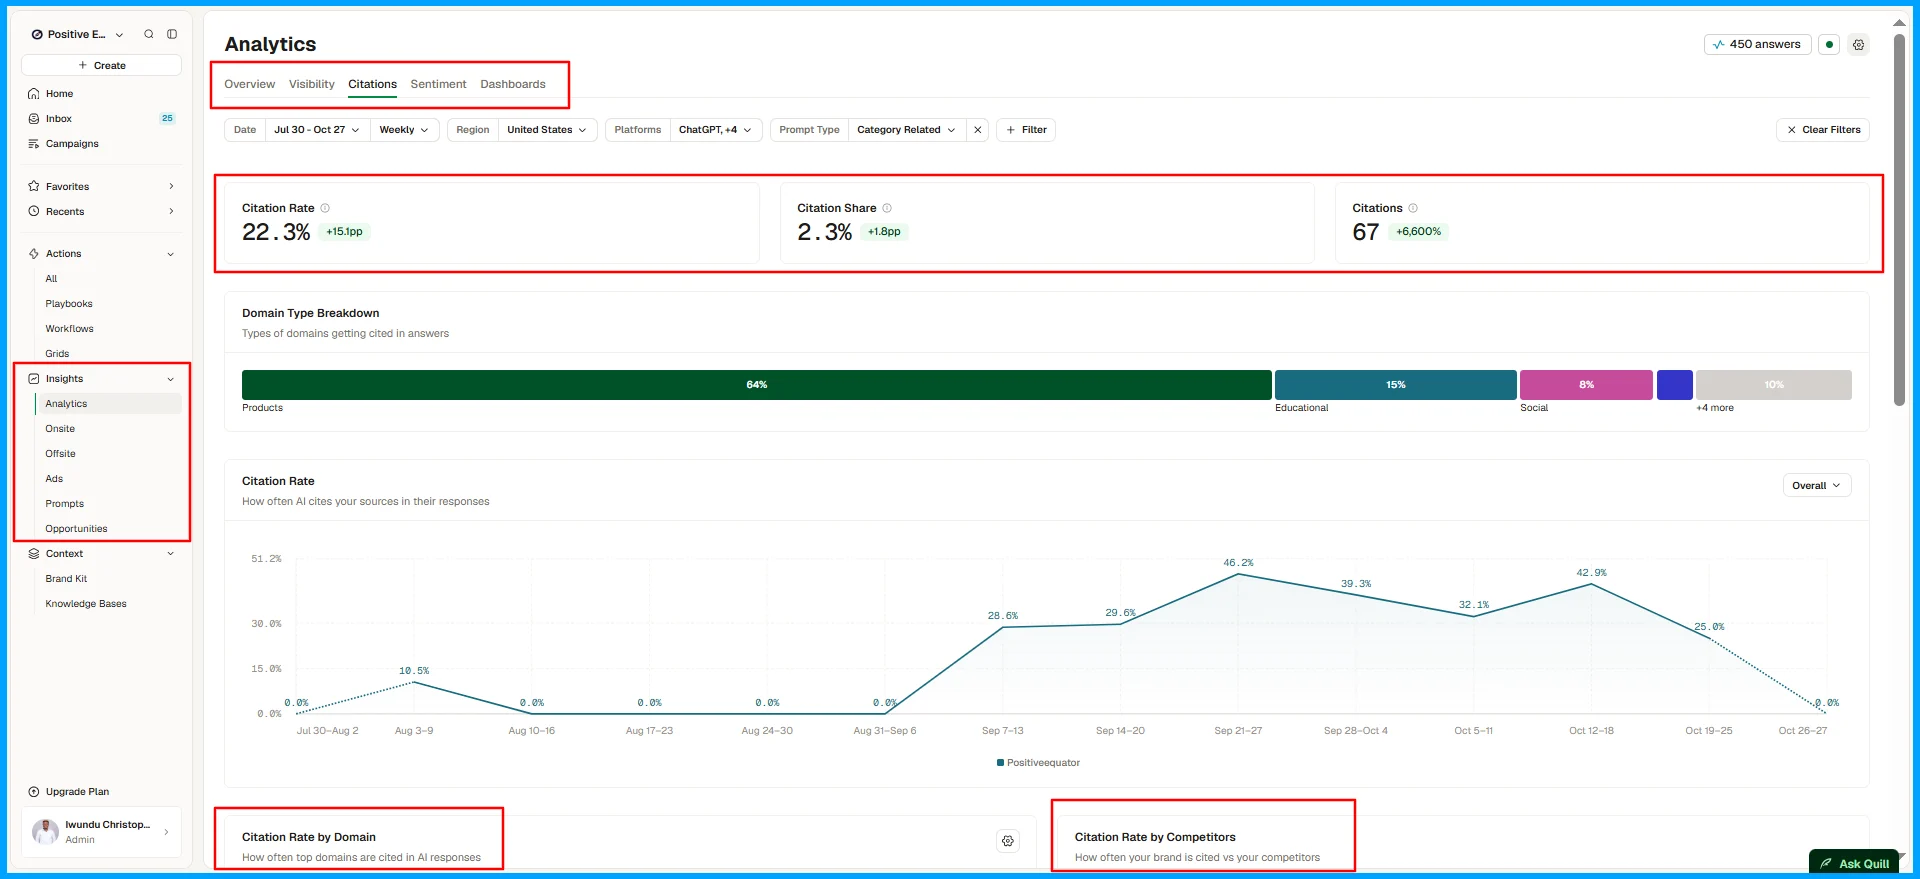Open the Inbox with 25 items

click(101, 119)
